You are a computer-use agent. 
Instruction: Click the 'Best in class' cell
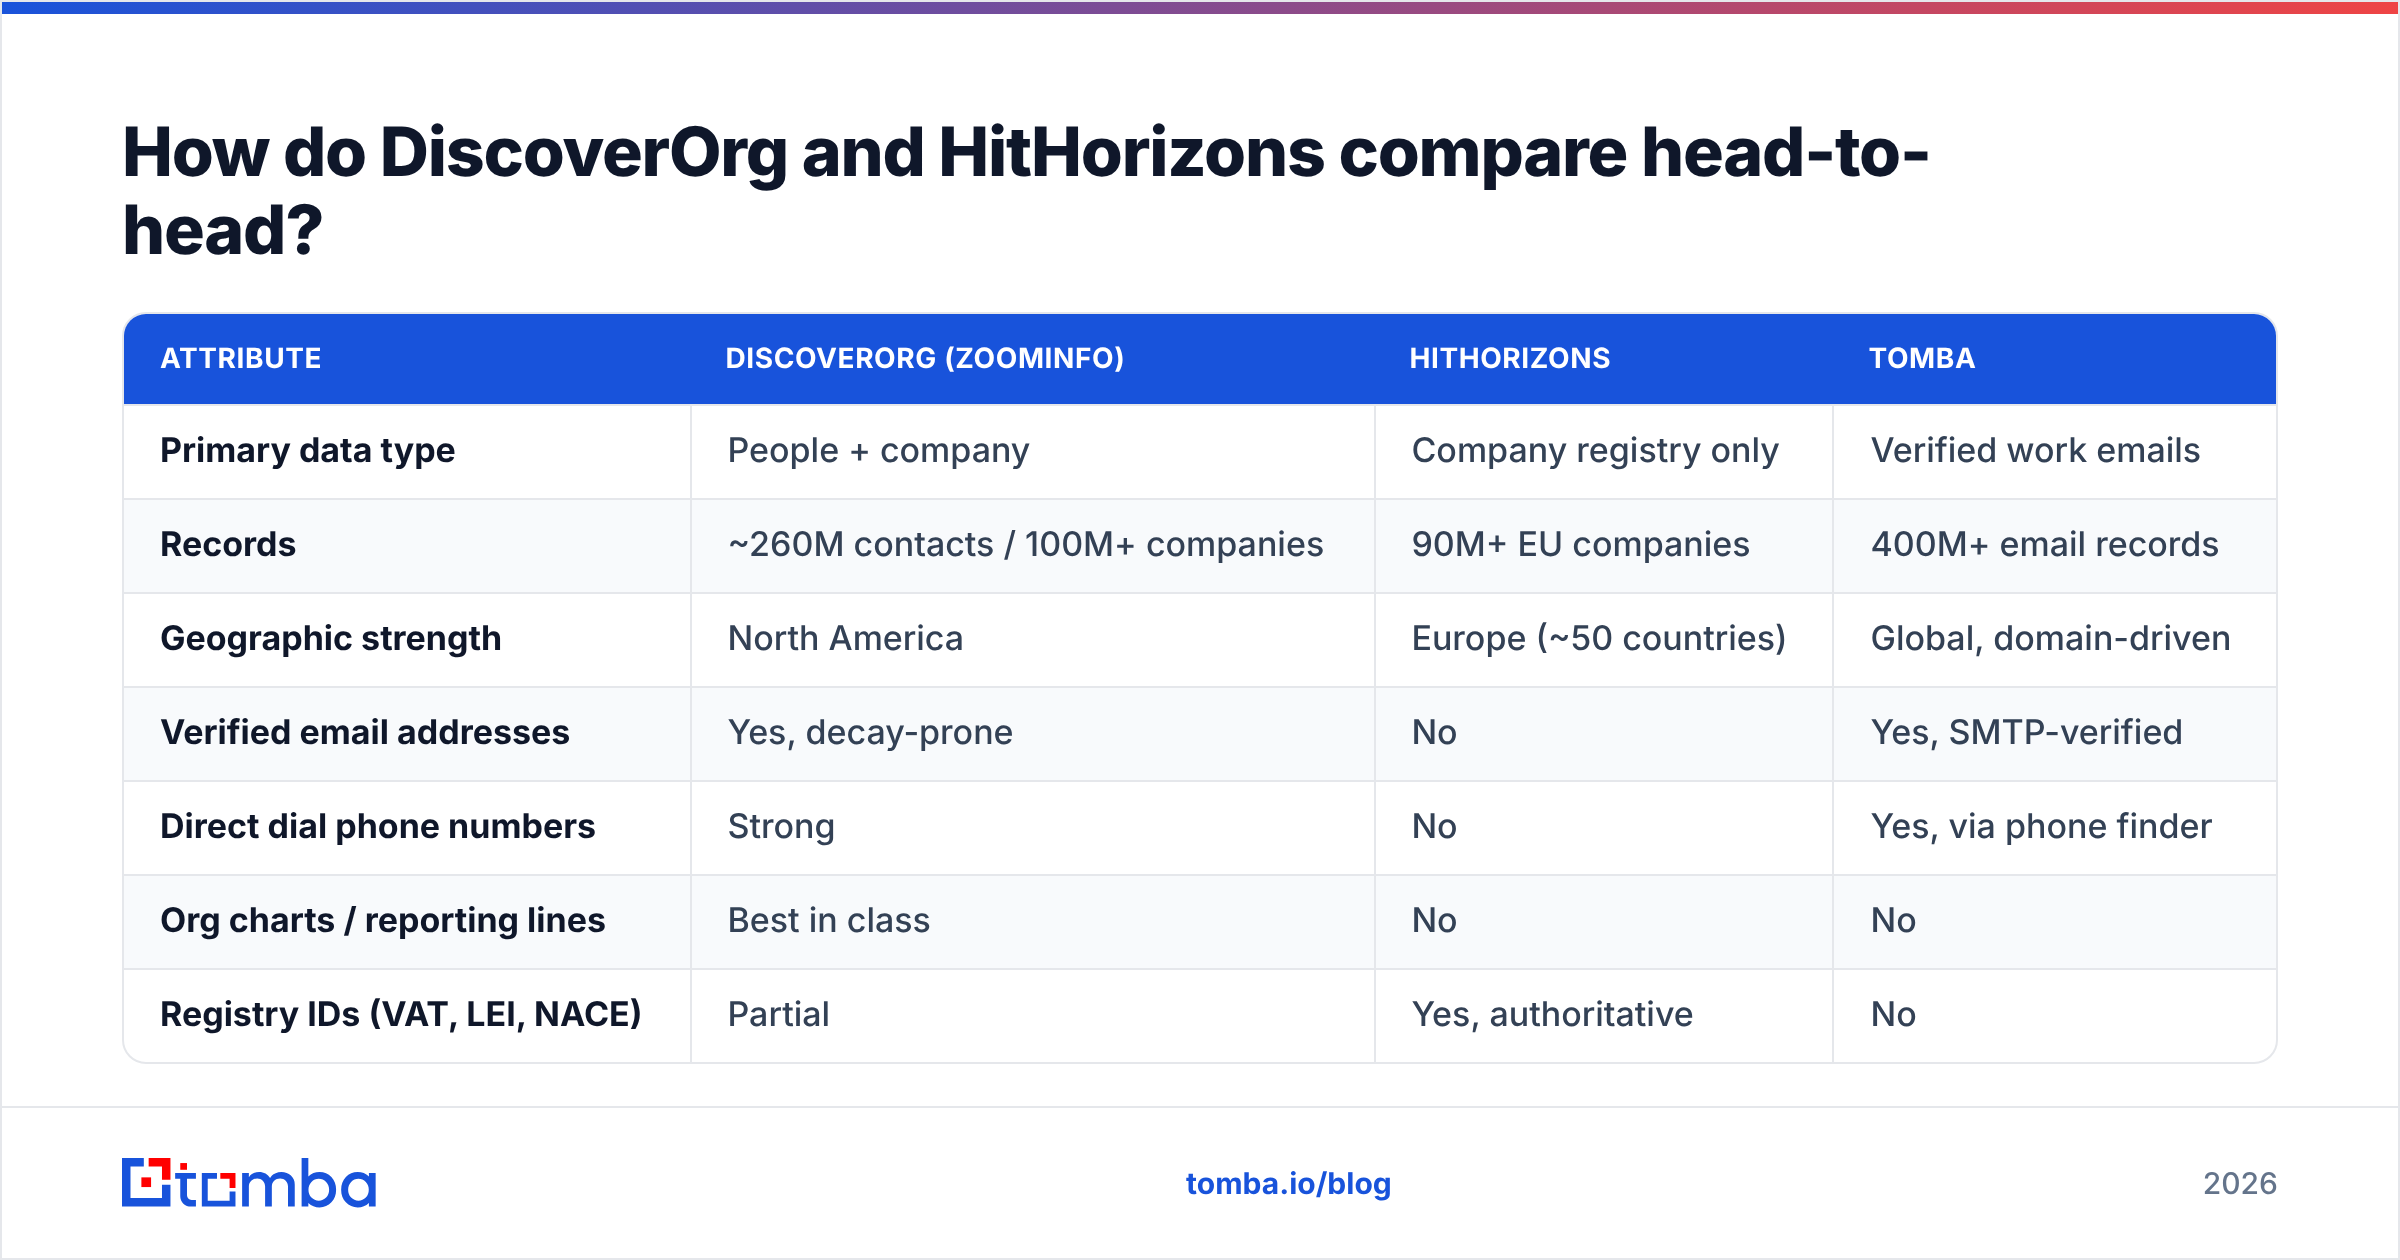point(829,921)
